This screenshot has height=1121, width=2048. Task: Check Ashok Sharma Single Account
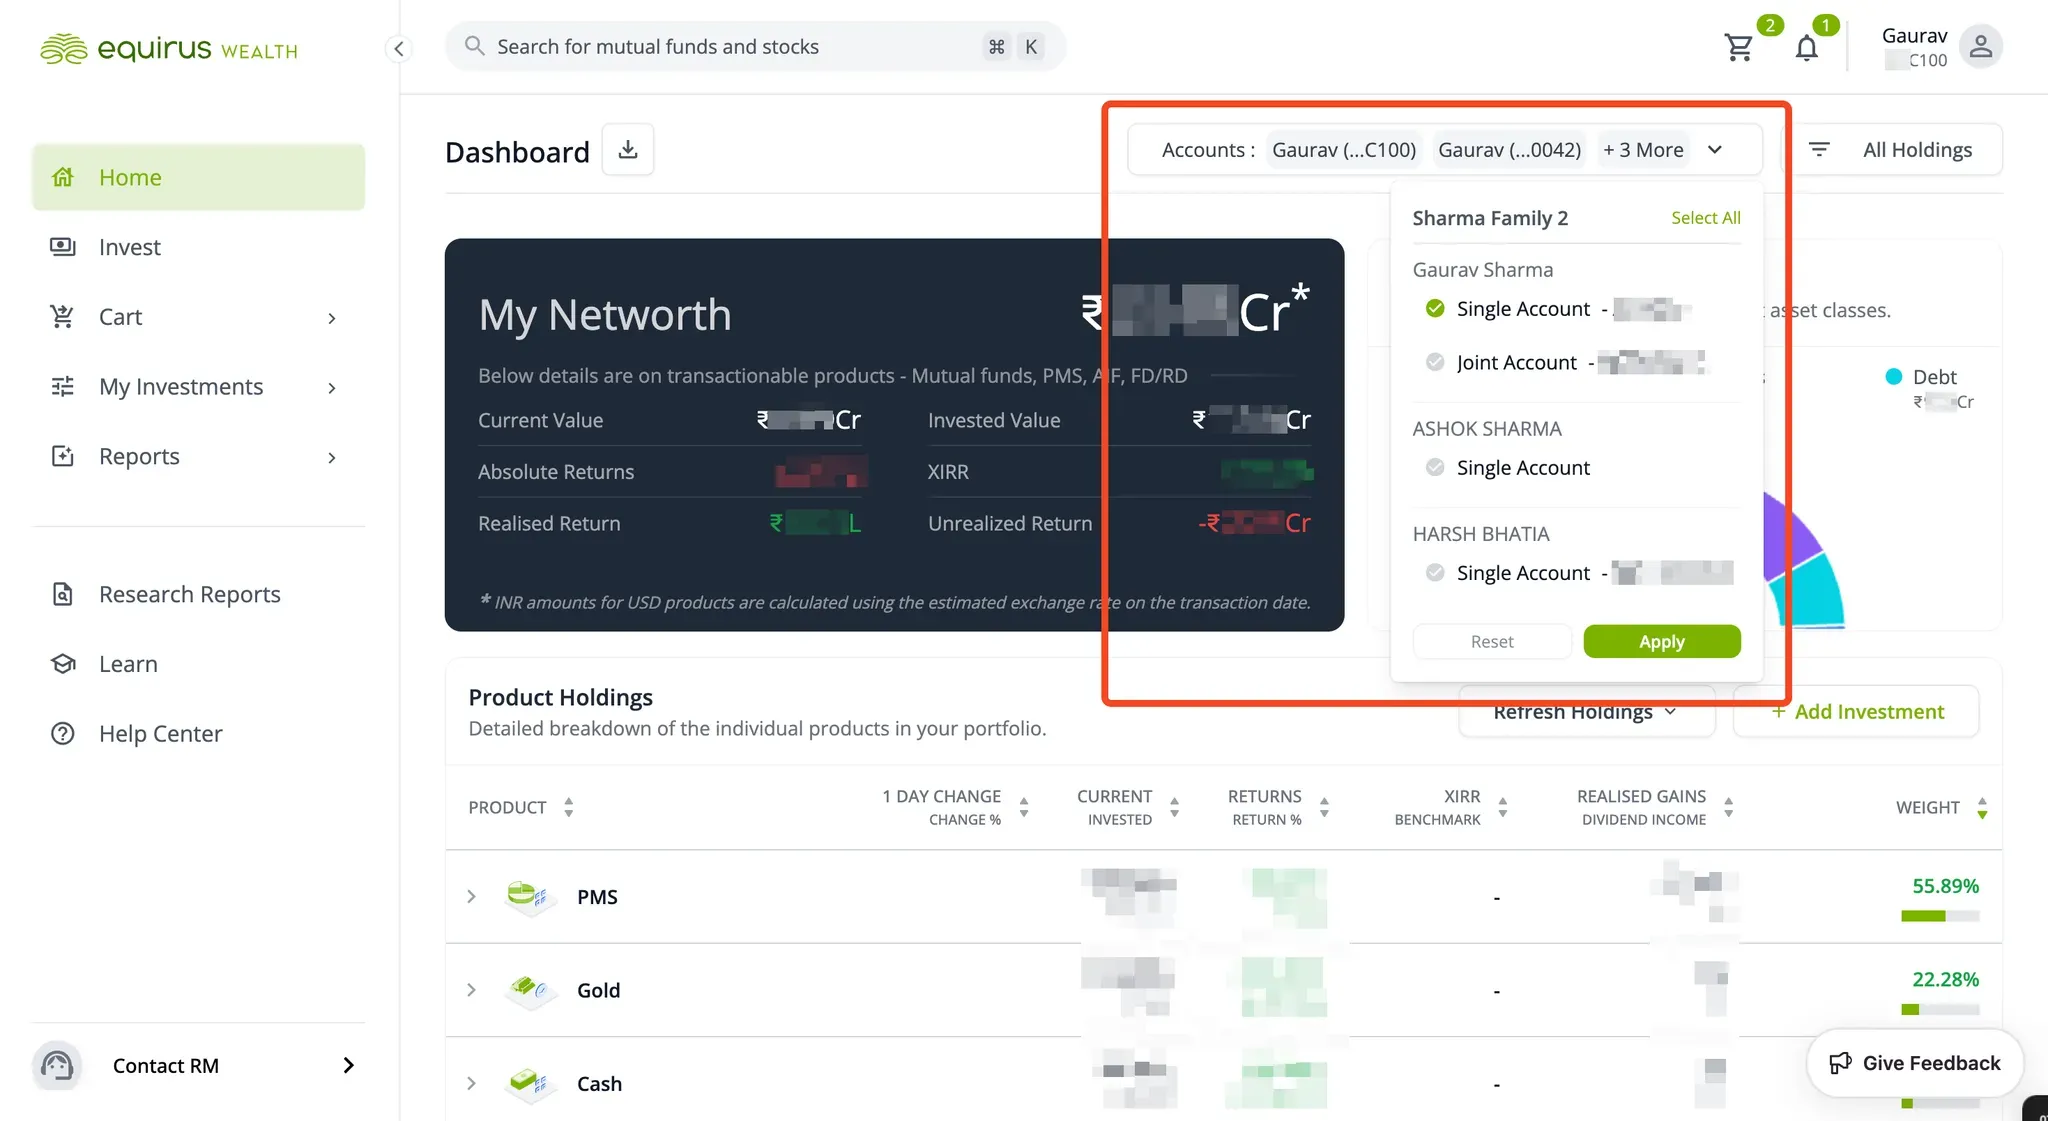[x=1435, y=467]
